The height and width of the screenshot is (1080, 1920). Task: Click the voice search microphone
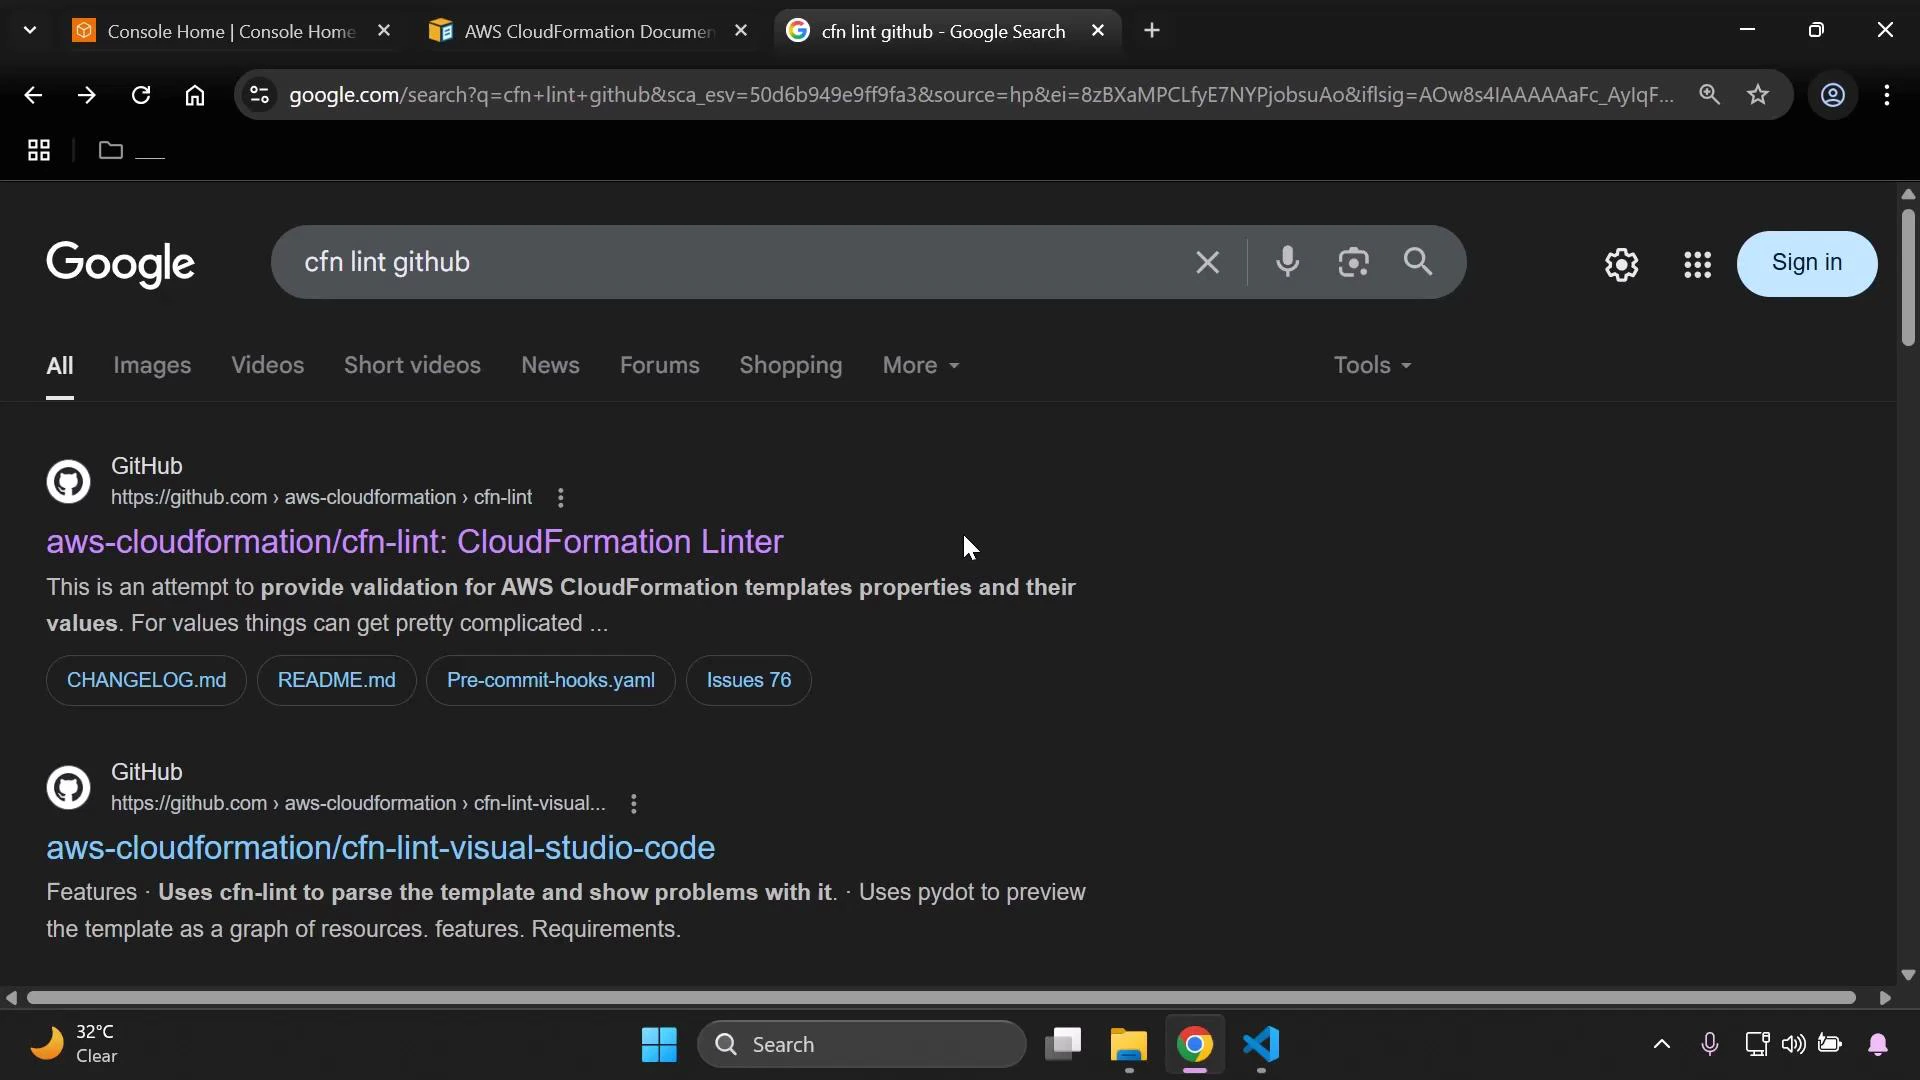(x=1288, y=262)
